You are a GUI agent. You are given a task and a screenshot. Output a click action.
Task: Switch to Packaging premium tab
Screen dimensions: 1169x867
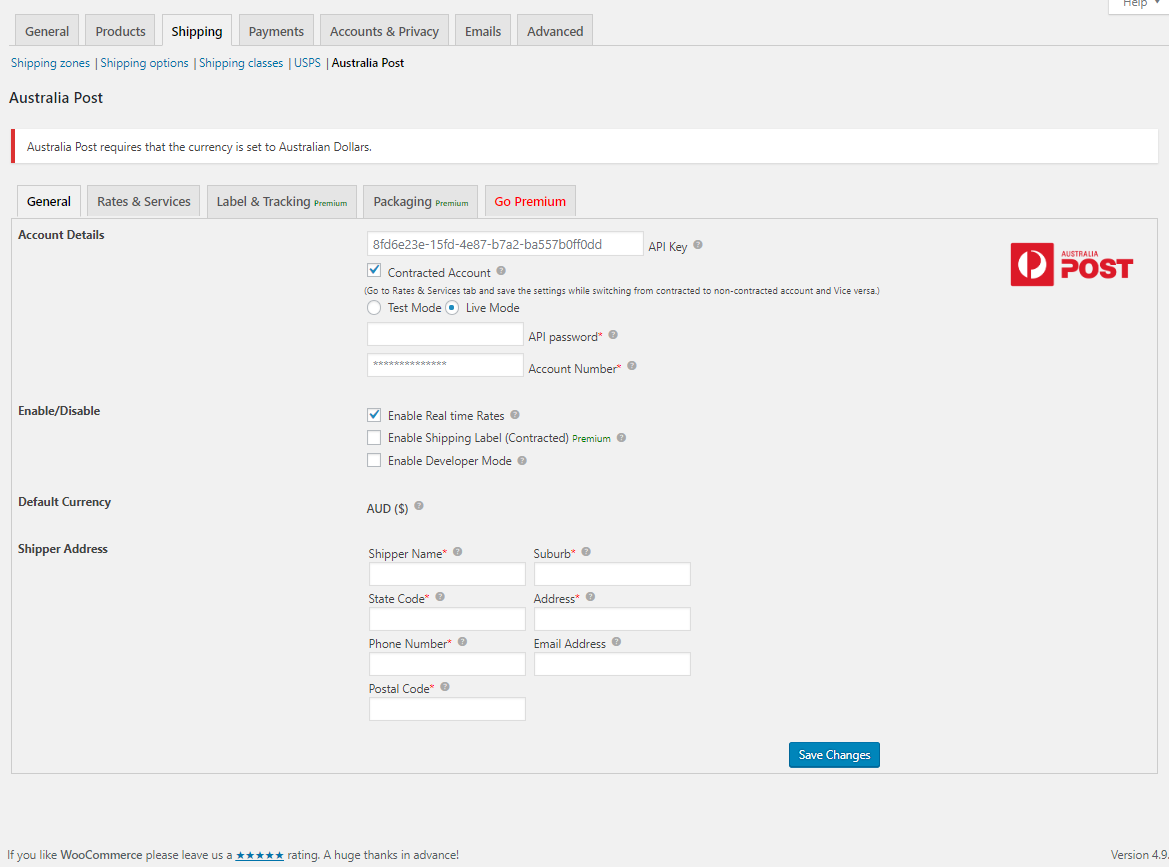420,201
